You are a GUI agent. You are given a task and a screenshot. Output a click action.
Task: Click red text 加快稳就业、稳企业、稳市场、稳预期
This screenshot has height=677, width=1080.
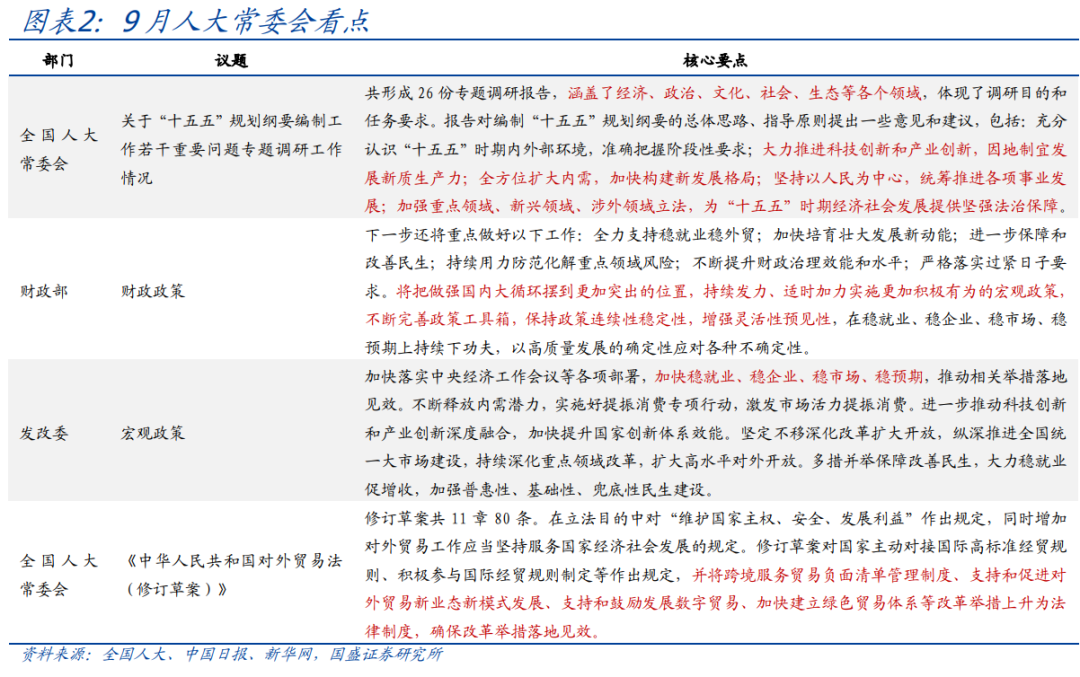click(789, 377)
